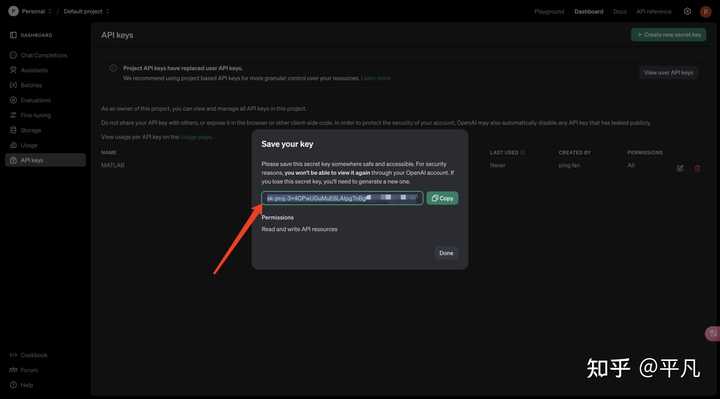Screen dimensions: 720x399
Task: Click View user API keys button
Action: [x=669, y=73]
